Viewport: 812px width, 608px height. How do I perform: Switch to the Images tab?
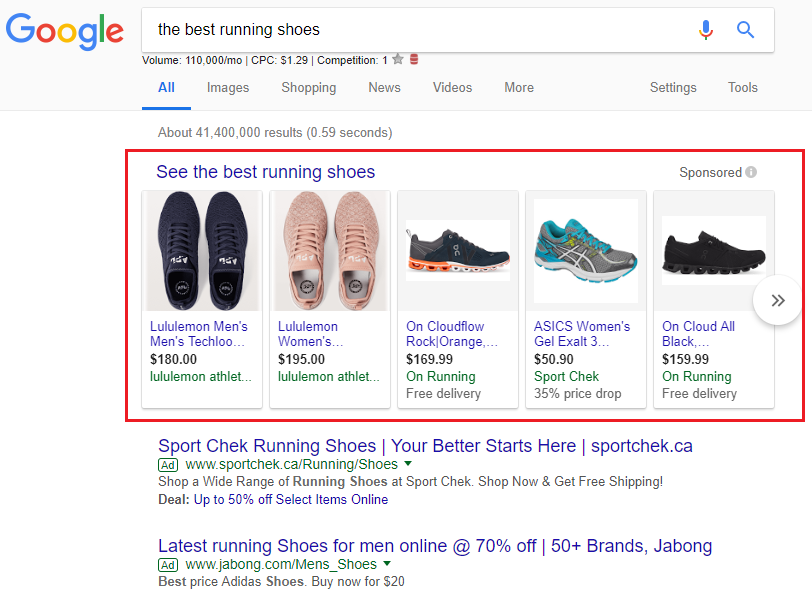pyautogui.click(x=228, y=88)
